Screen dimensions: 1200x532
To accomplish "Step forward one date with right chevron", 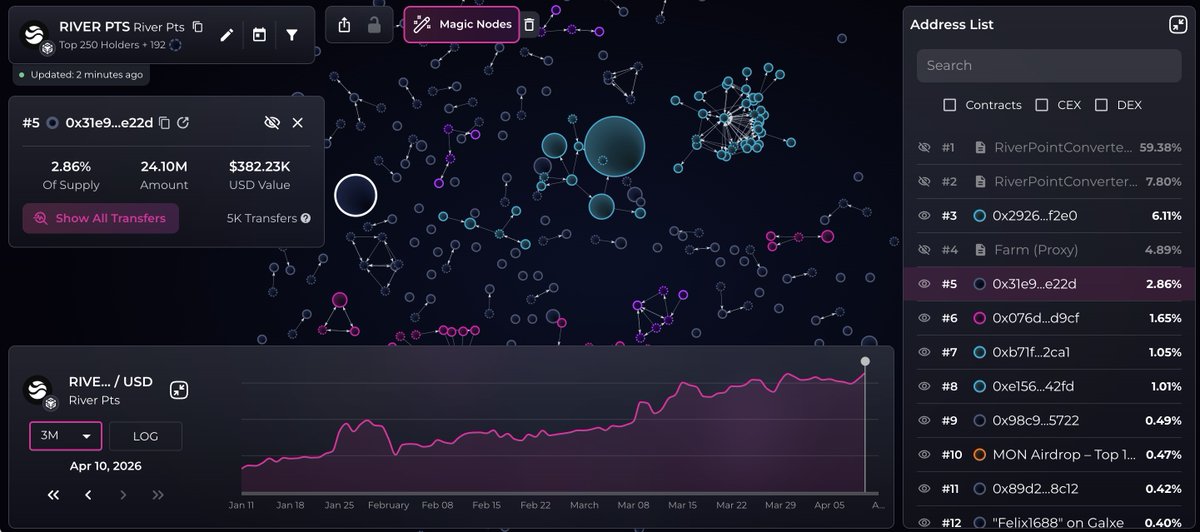I will 123,494.
